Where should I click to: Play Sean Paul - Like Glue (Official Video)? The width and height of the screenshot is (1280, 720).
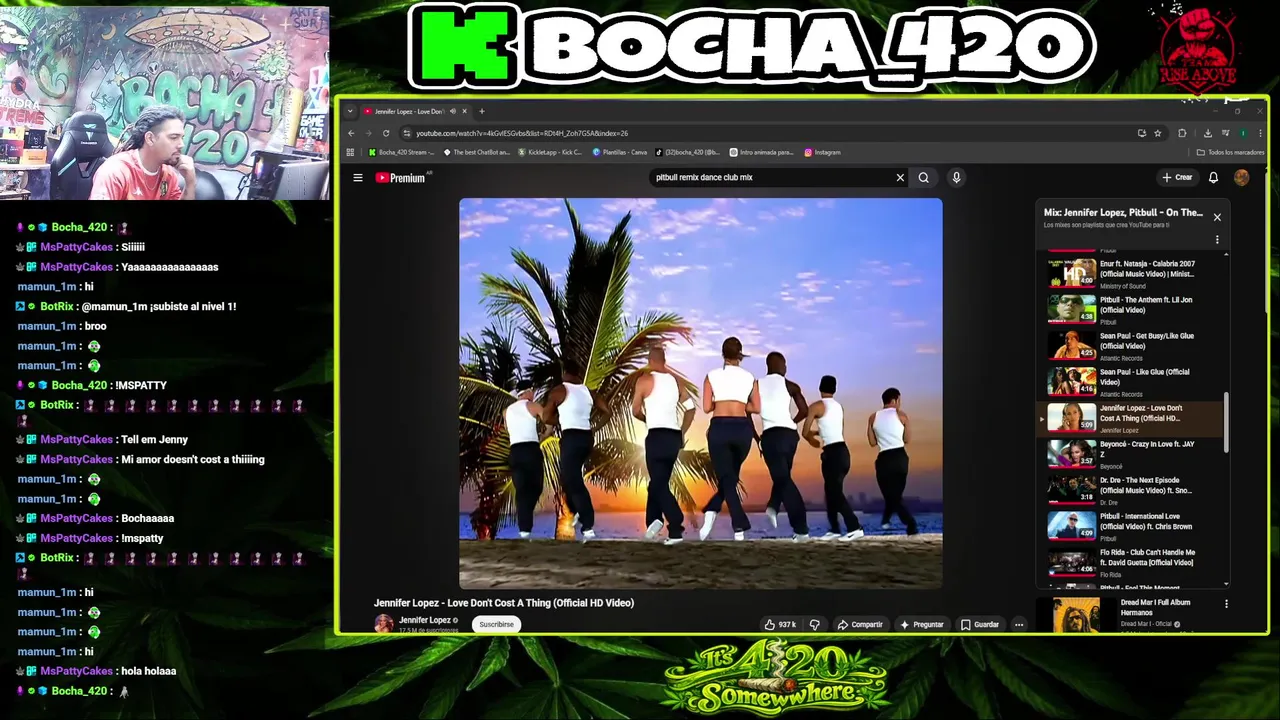[1131, 381]
